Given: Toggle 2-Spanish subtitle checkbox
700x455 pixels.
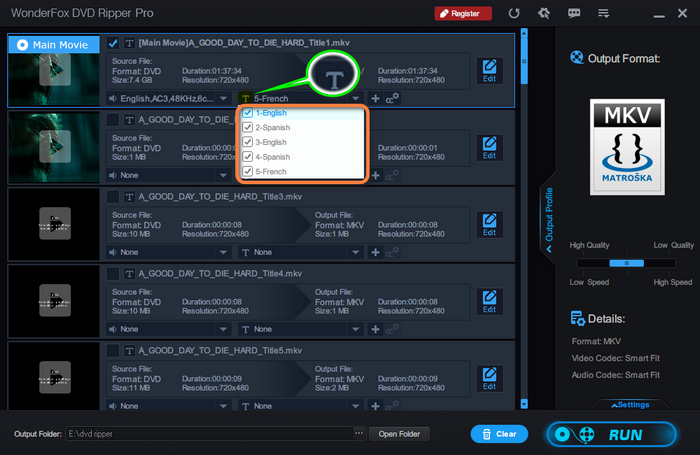Looking at the screenshot, I should (248, 127).
